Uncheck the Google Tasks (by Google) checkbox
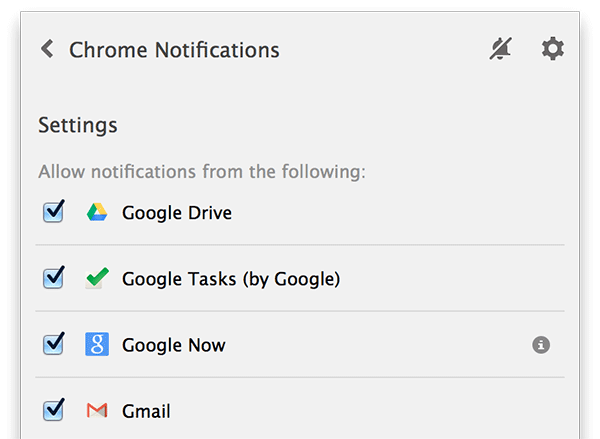 coord(53,277)
